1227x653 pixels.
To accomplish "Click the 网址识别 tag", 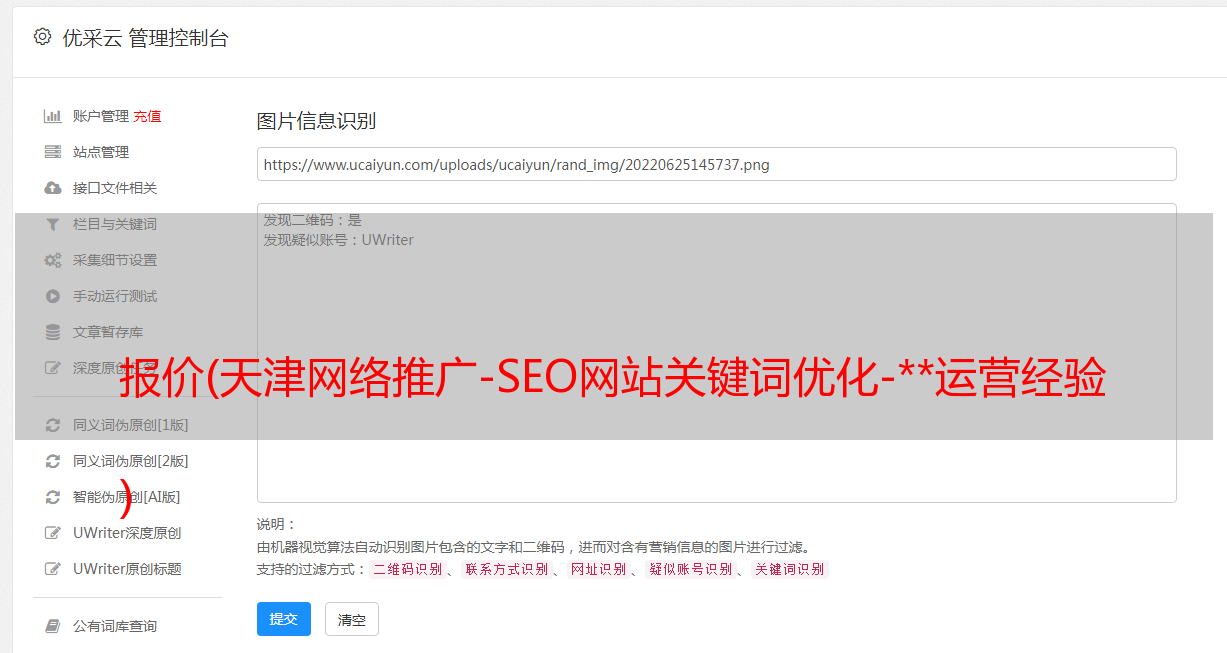I will coord(598,569).
